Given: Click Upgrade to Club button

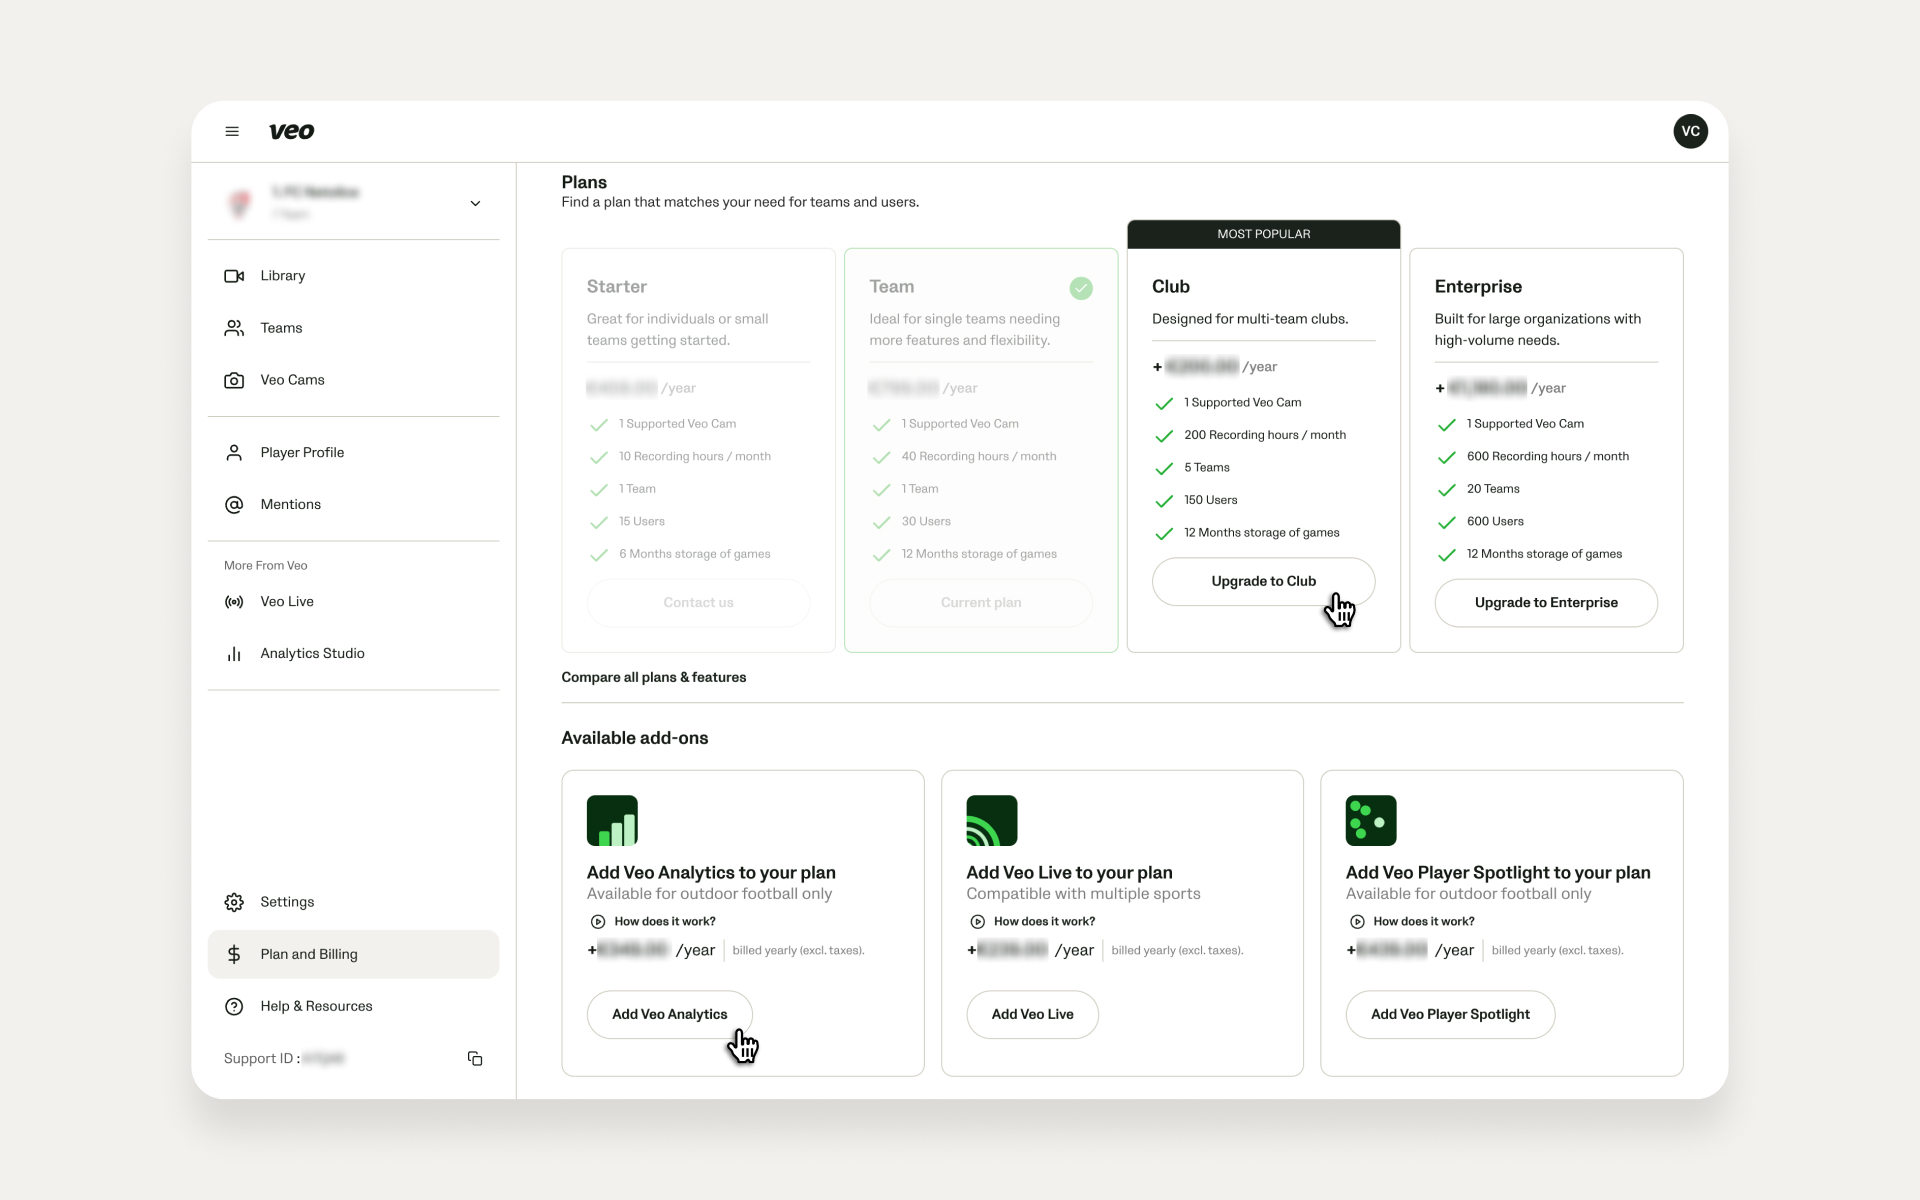Looking at the screenshot, I should pos(1263,581).
